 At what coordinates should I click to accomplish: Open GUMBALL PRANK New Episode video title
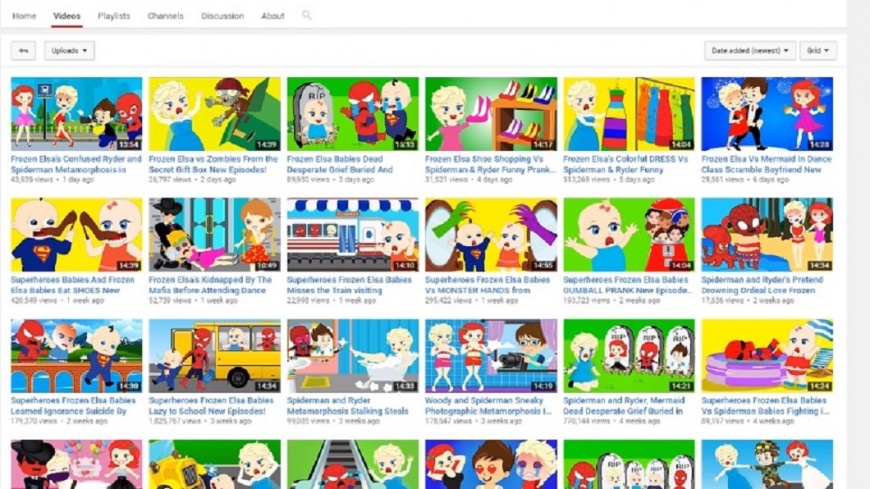[x=628, y=285]
